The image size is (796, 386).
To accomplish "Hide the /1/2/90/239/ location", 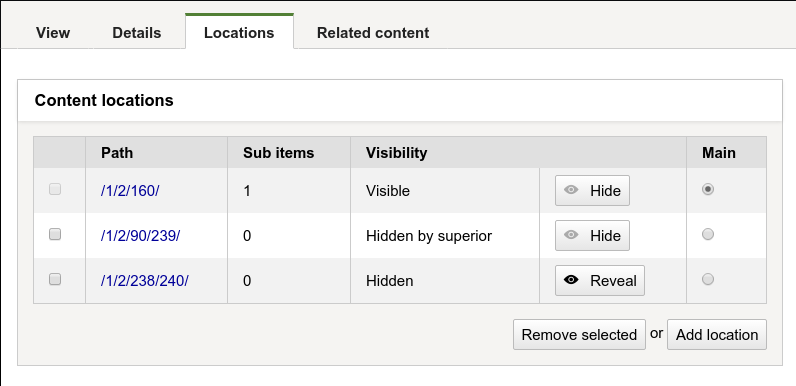I will (592, 235).
